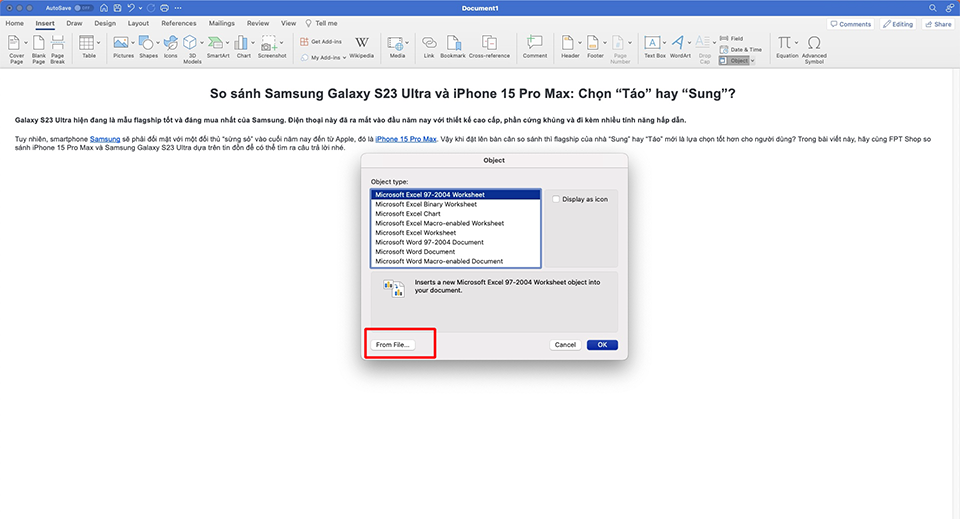Switch to the Mailings tab
Viewport: 960px width, 519px height.
click(x=222, y=23)
